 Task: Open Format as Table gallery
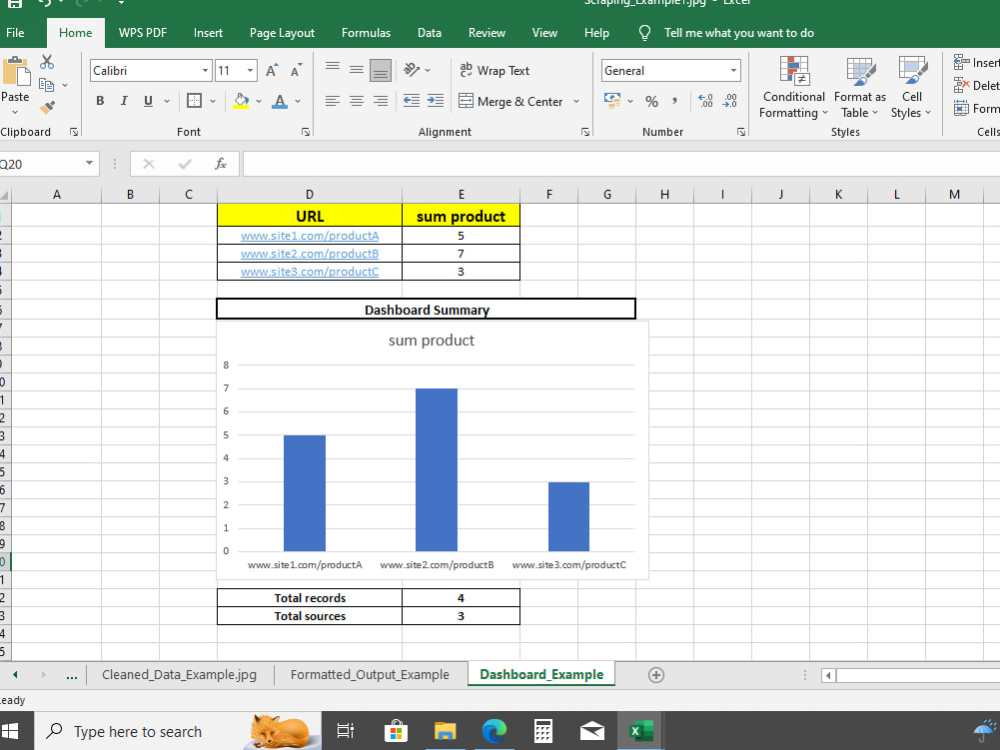860,87
